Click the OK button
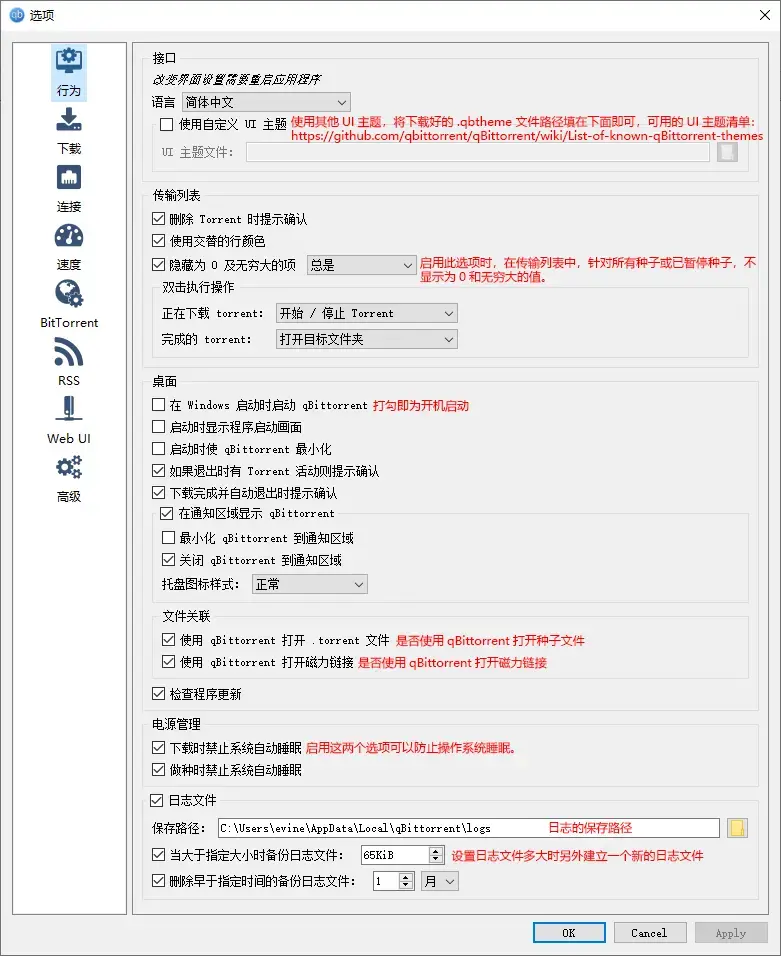 [x=569, y=933]
